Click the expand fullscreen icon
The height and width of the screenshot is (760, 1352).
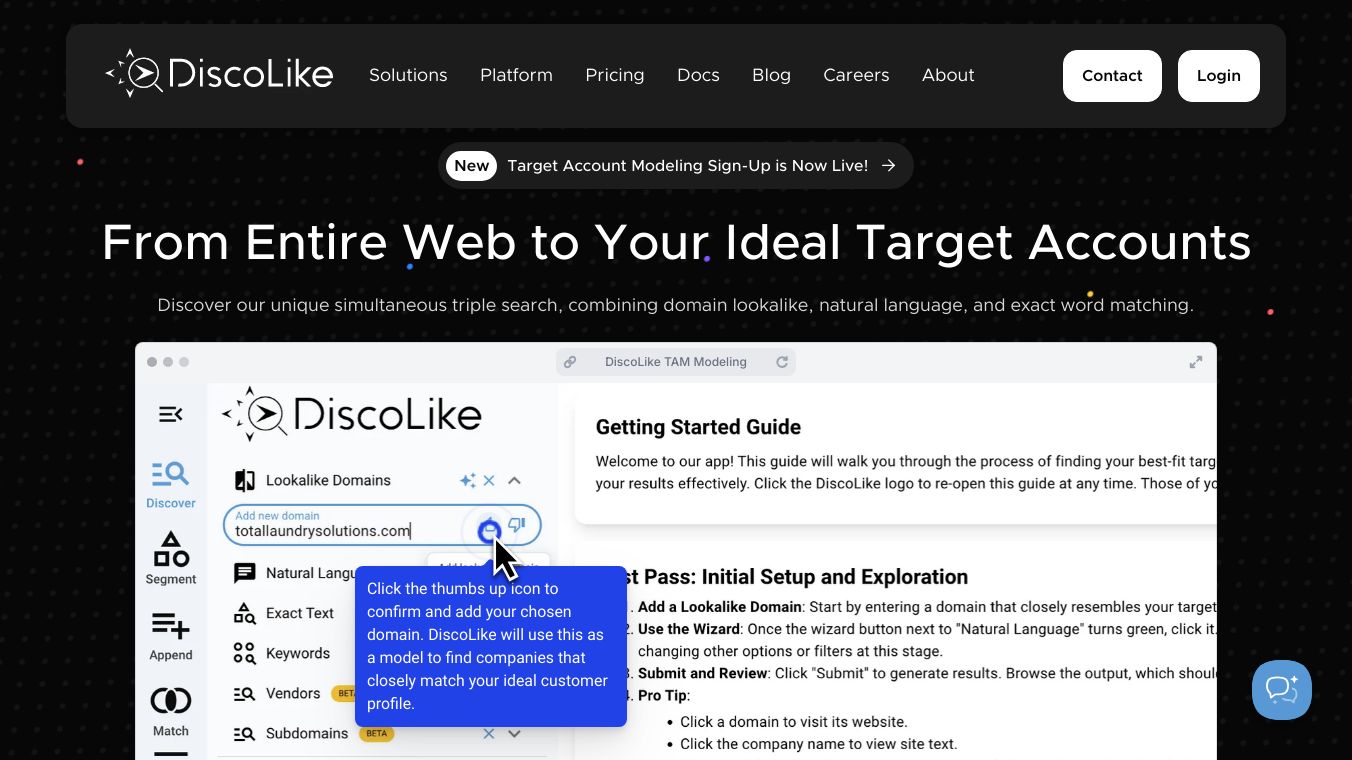pyautogui.click(x=1195, y=362)
